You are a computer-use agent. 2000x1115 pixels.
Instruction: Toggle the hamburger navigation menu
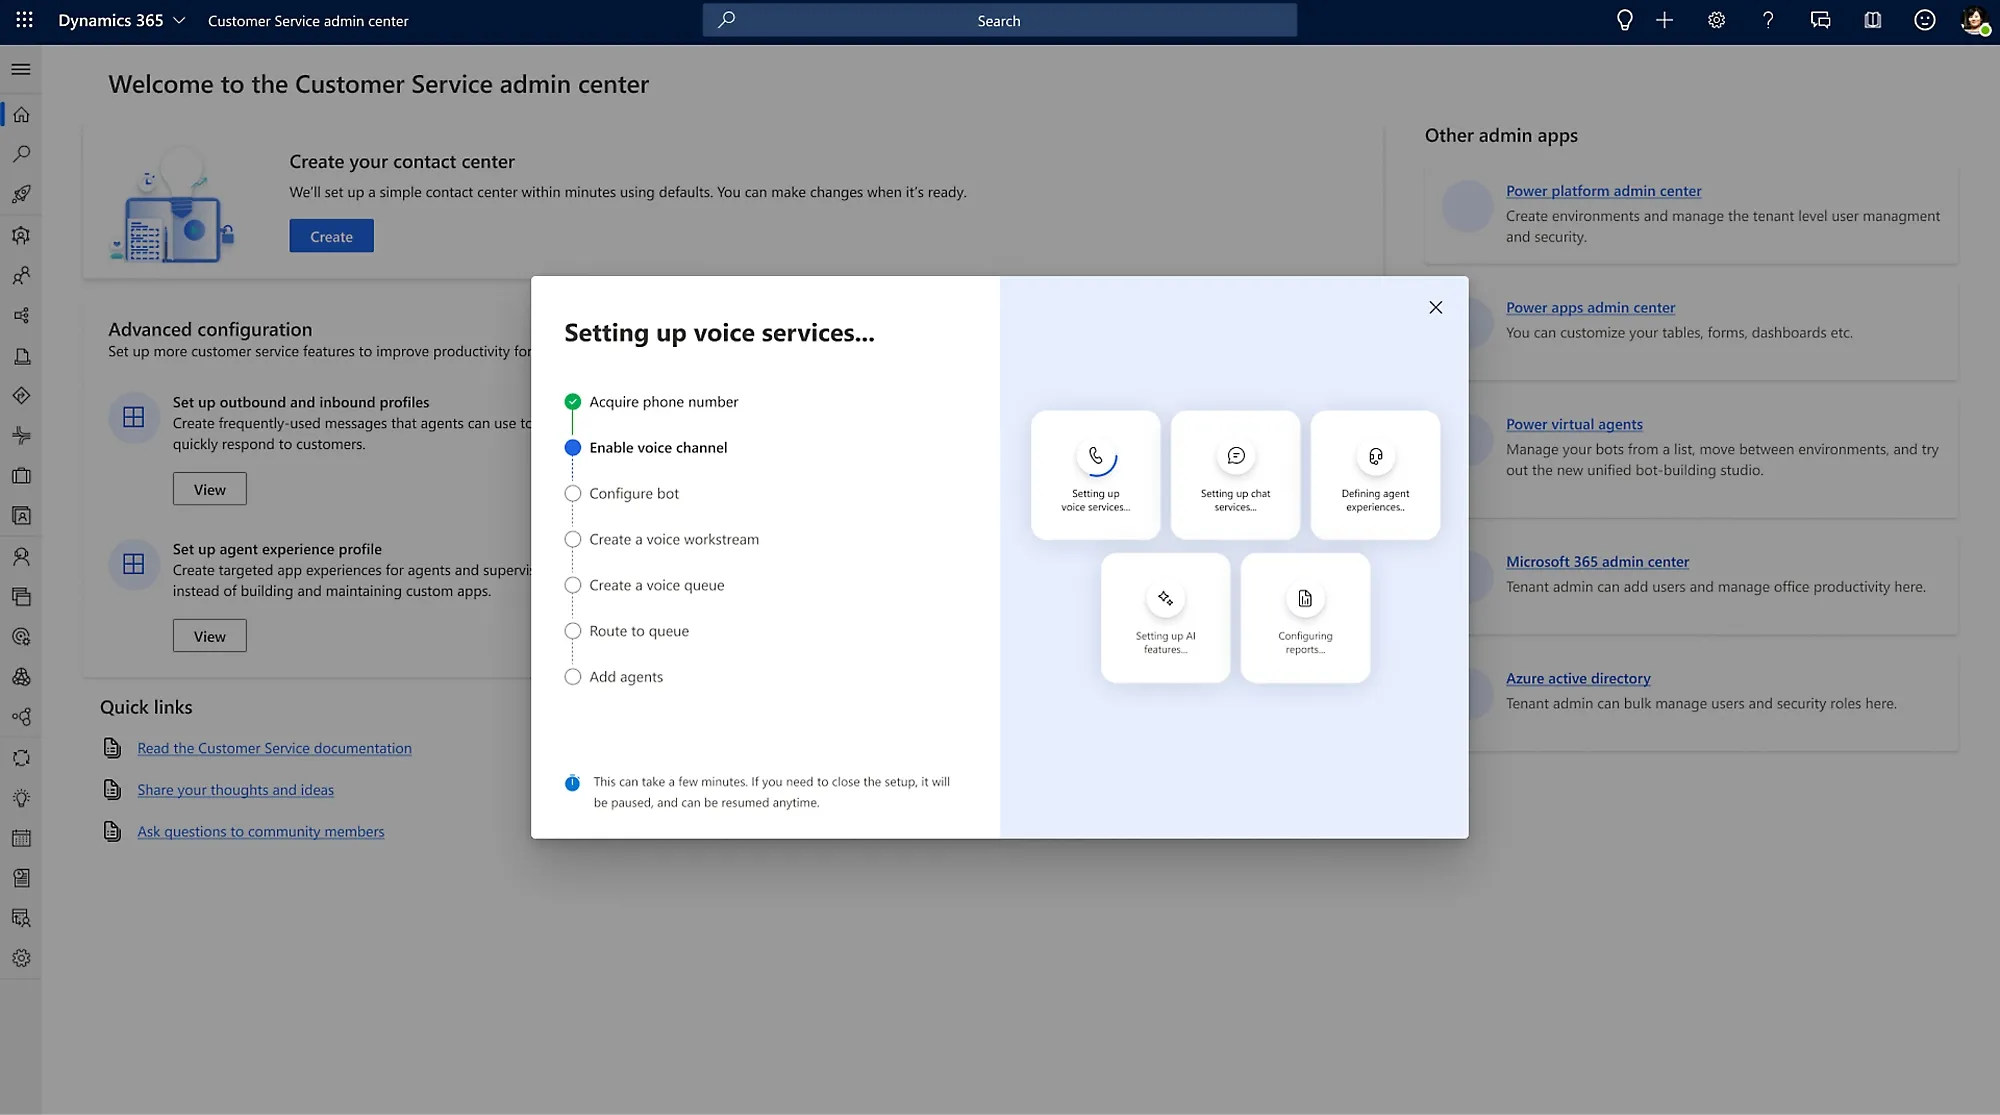[21, 69]
